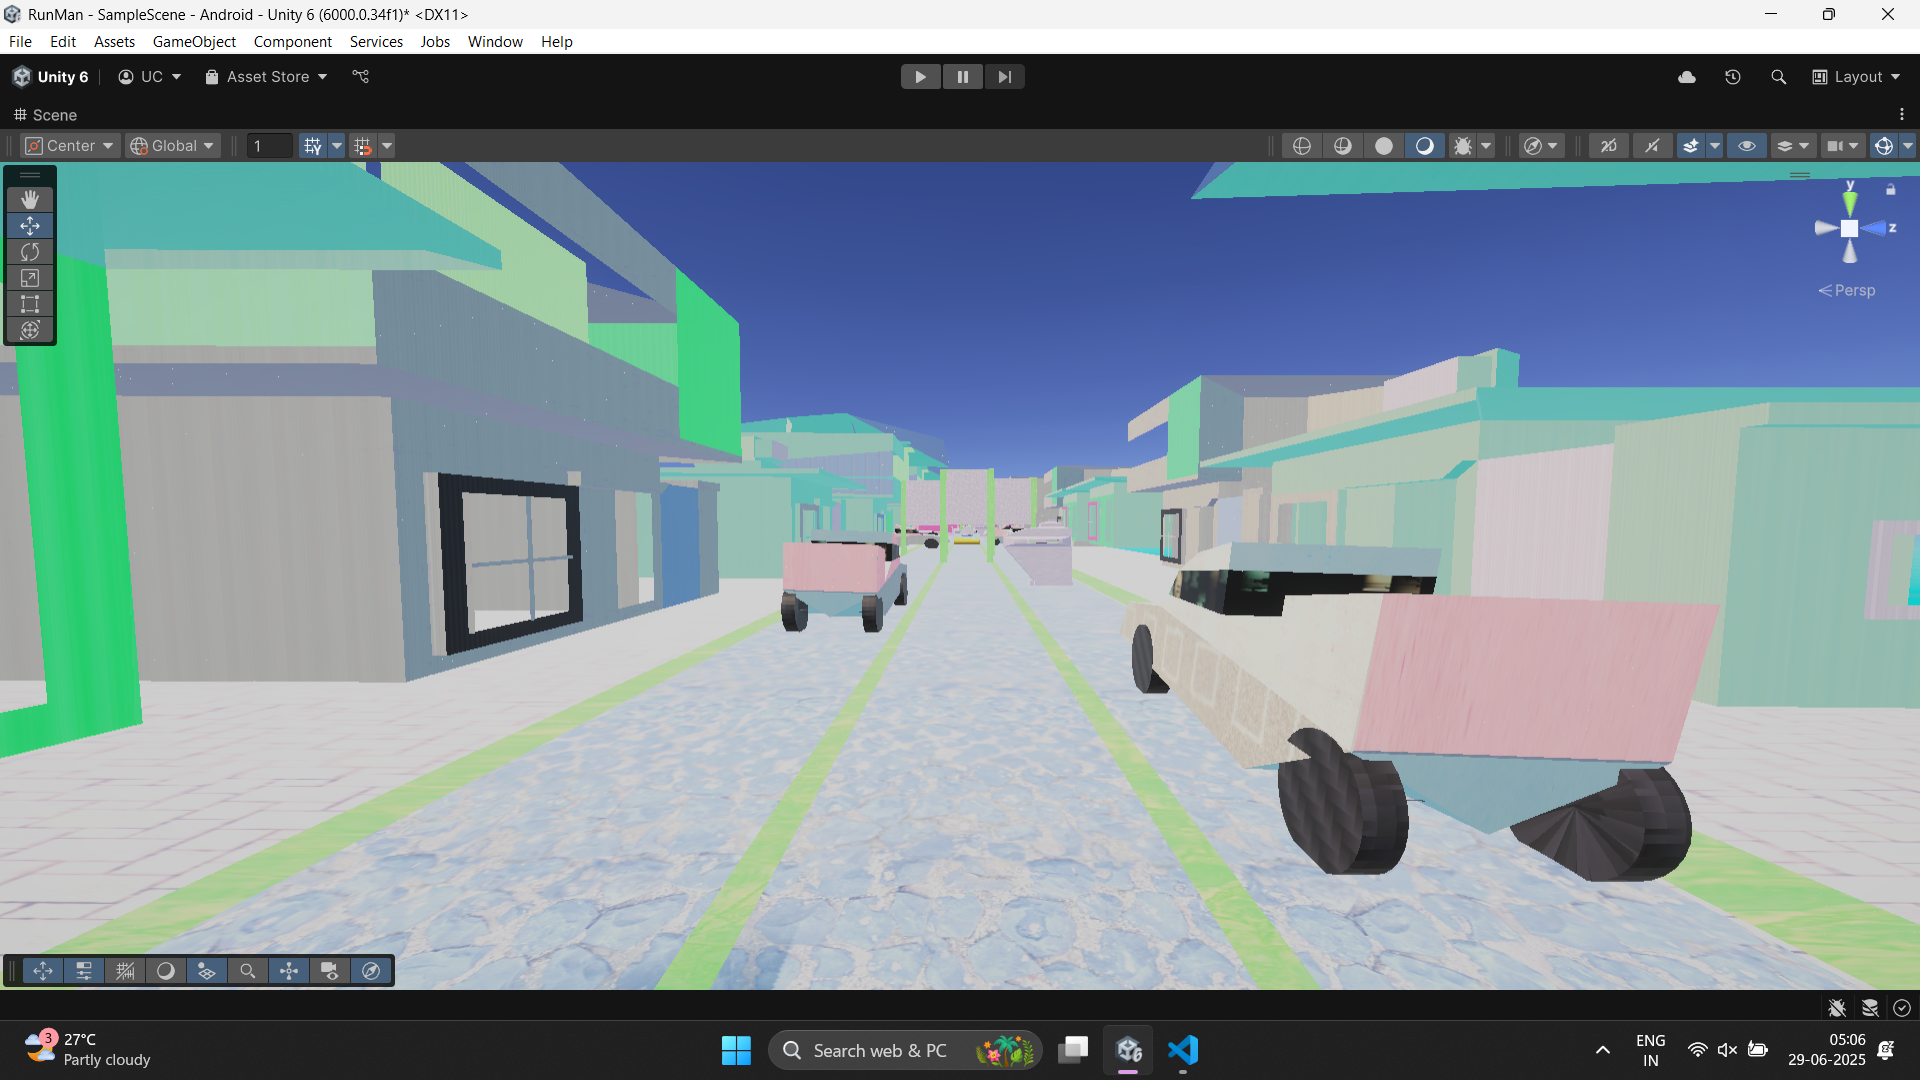
Task: Select the Scale tool
Action: pyautogui.click(x=30, y=278)
